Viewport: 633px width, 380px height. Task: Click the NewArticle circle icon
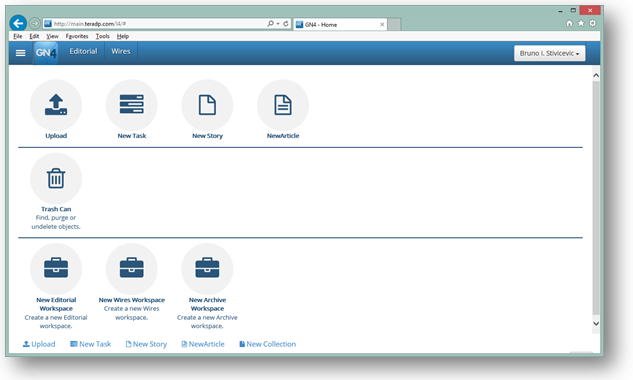283,105
